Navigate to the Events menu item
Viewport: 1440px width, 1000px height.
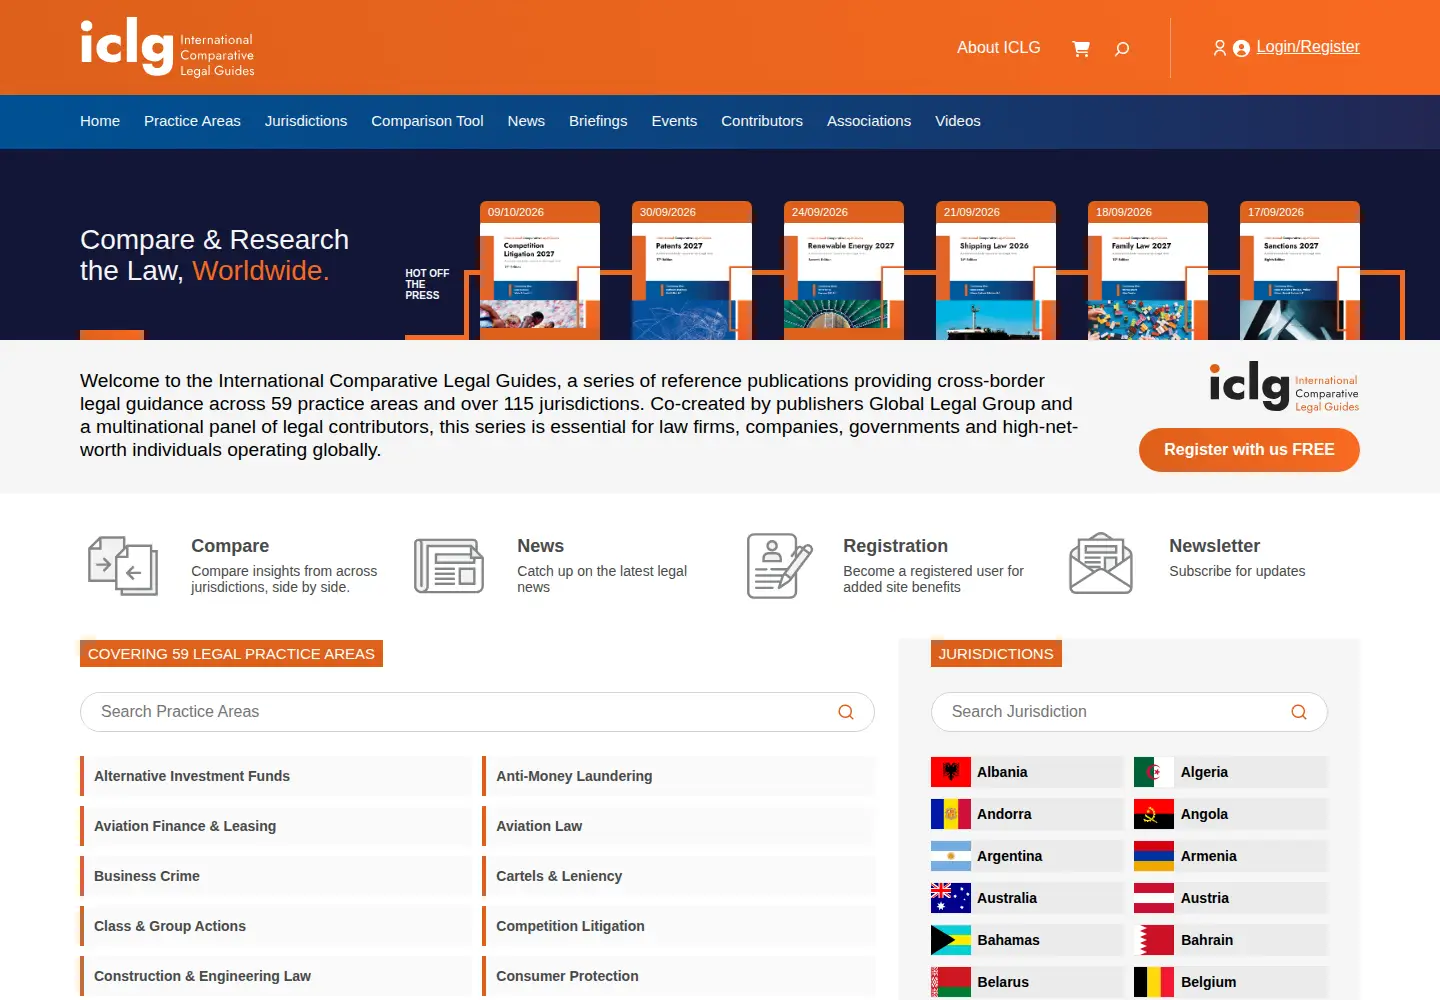click(674, 121)
